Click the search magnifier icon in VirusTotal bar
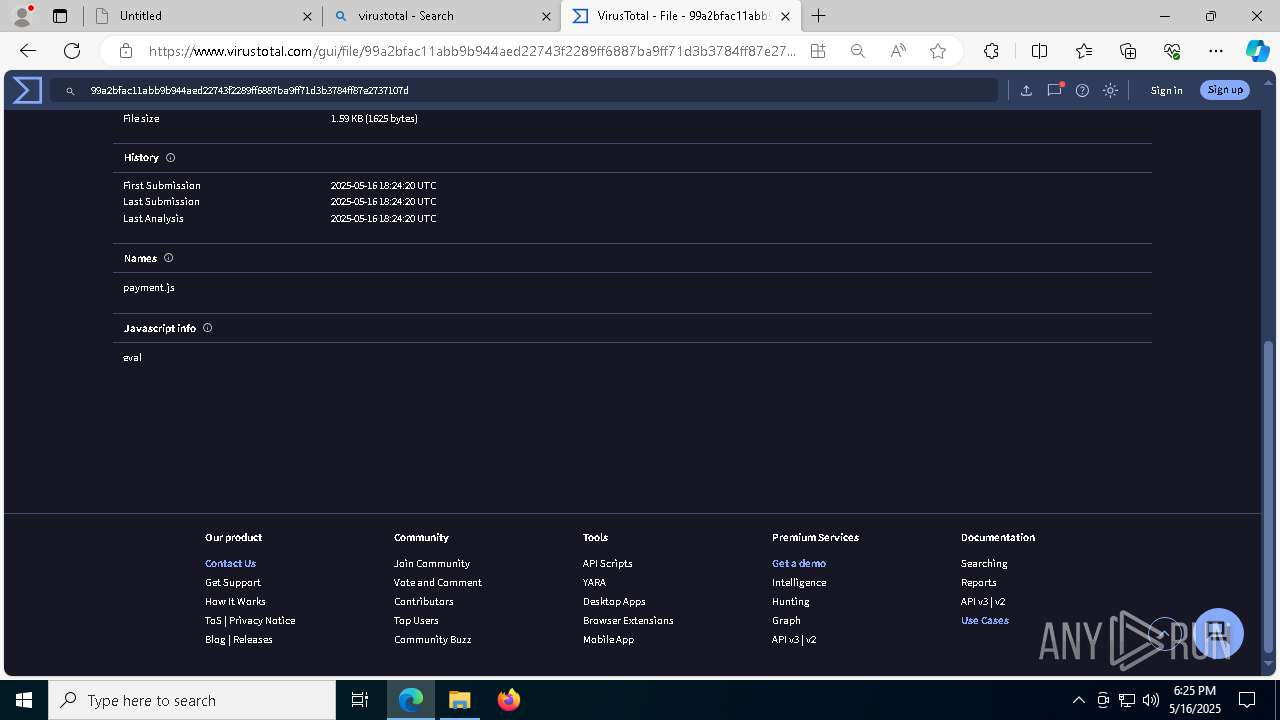Viewport: 1280px width, 720px height. click(70, 90)
